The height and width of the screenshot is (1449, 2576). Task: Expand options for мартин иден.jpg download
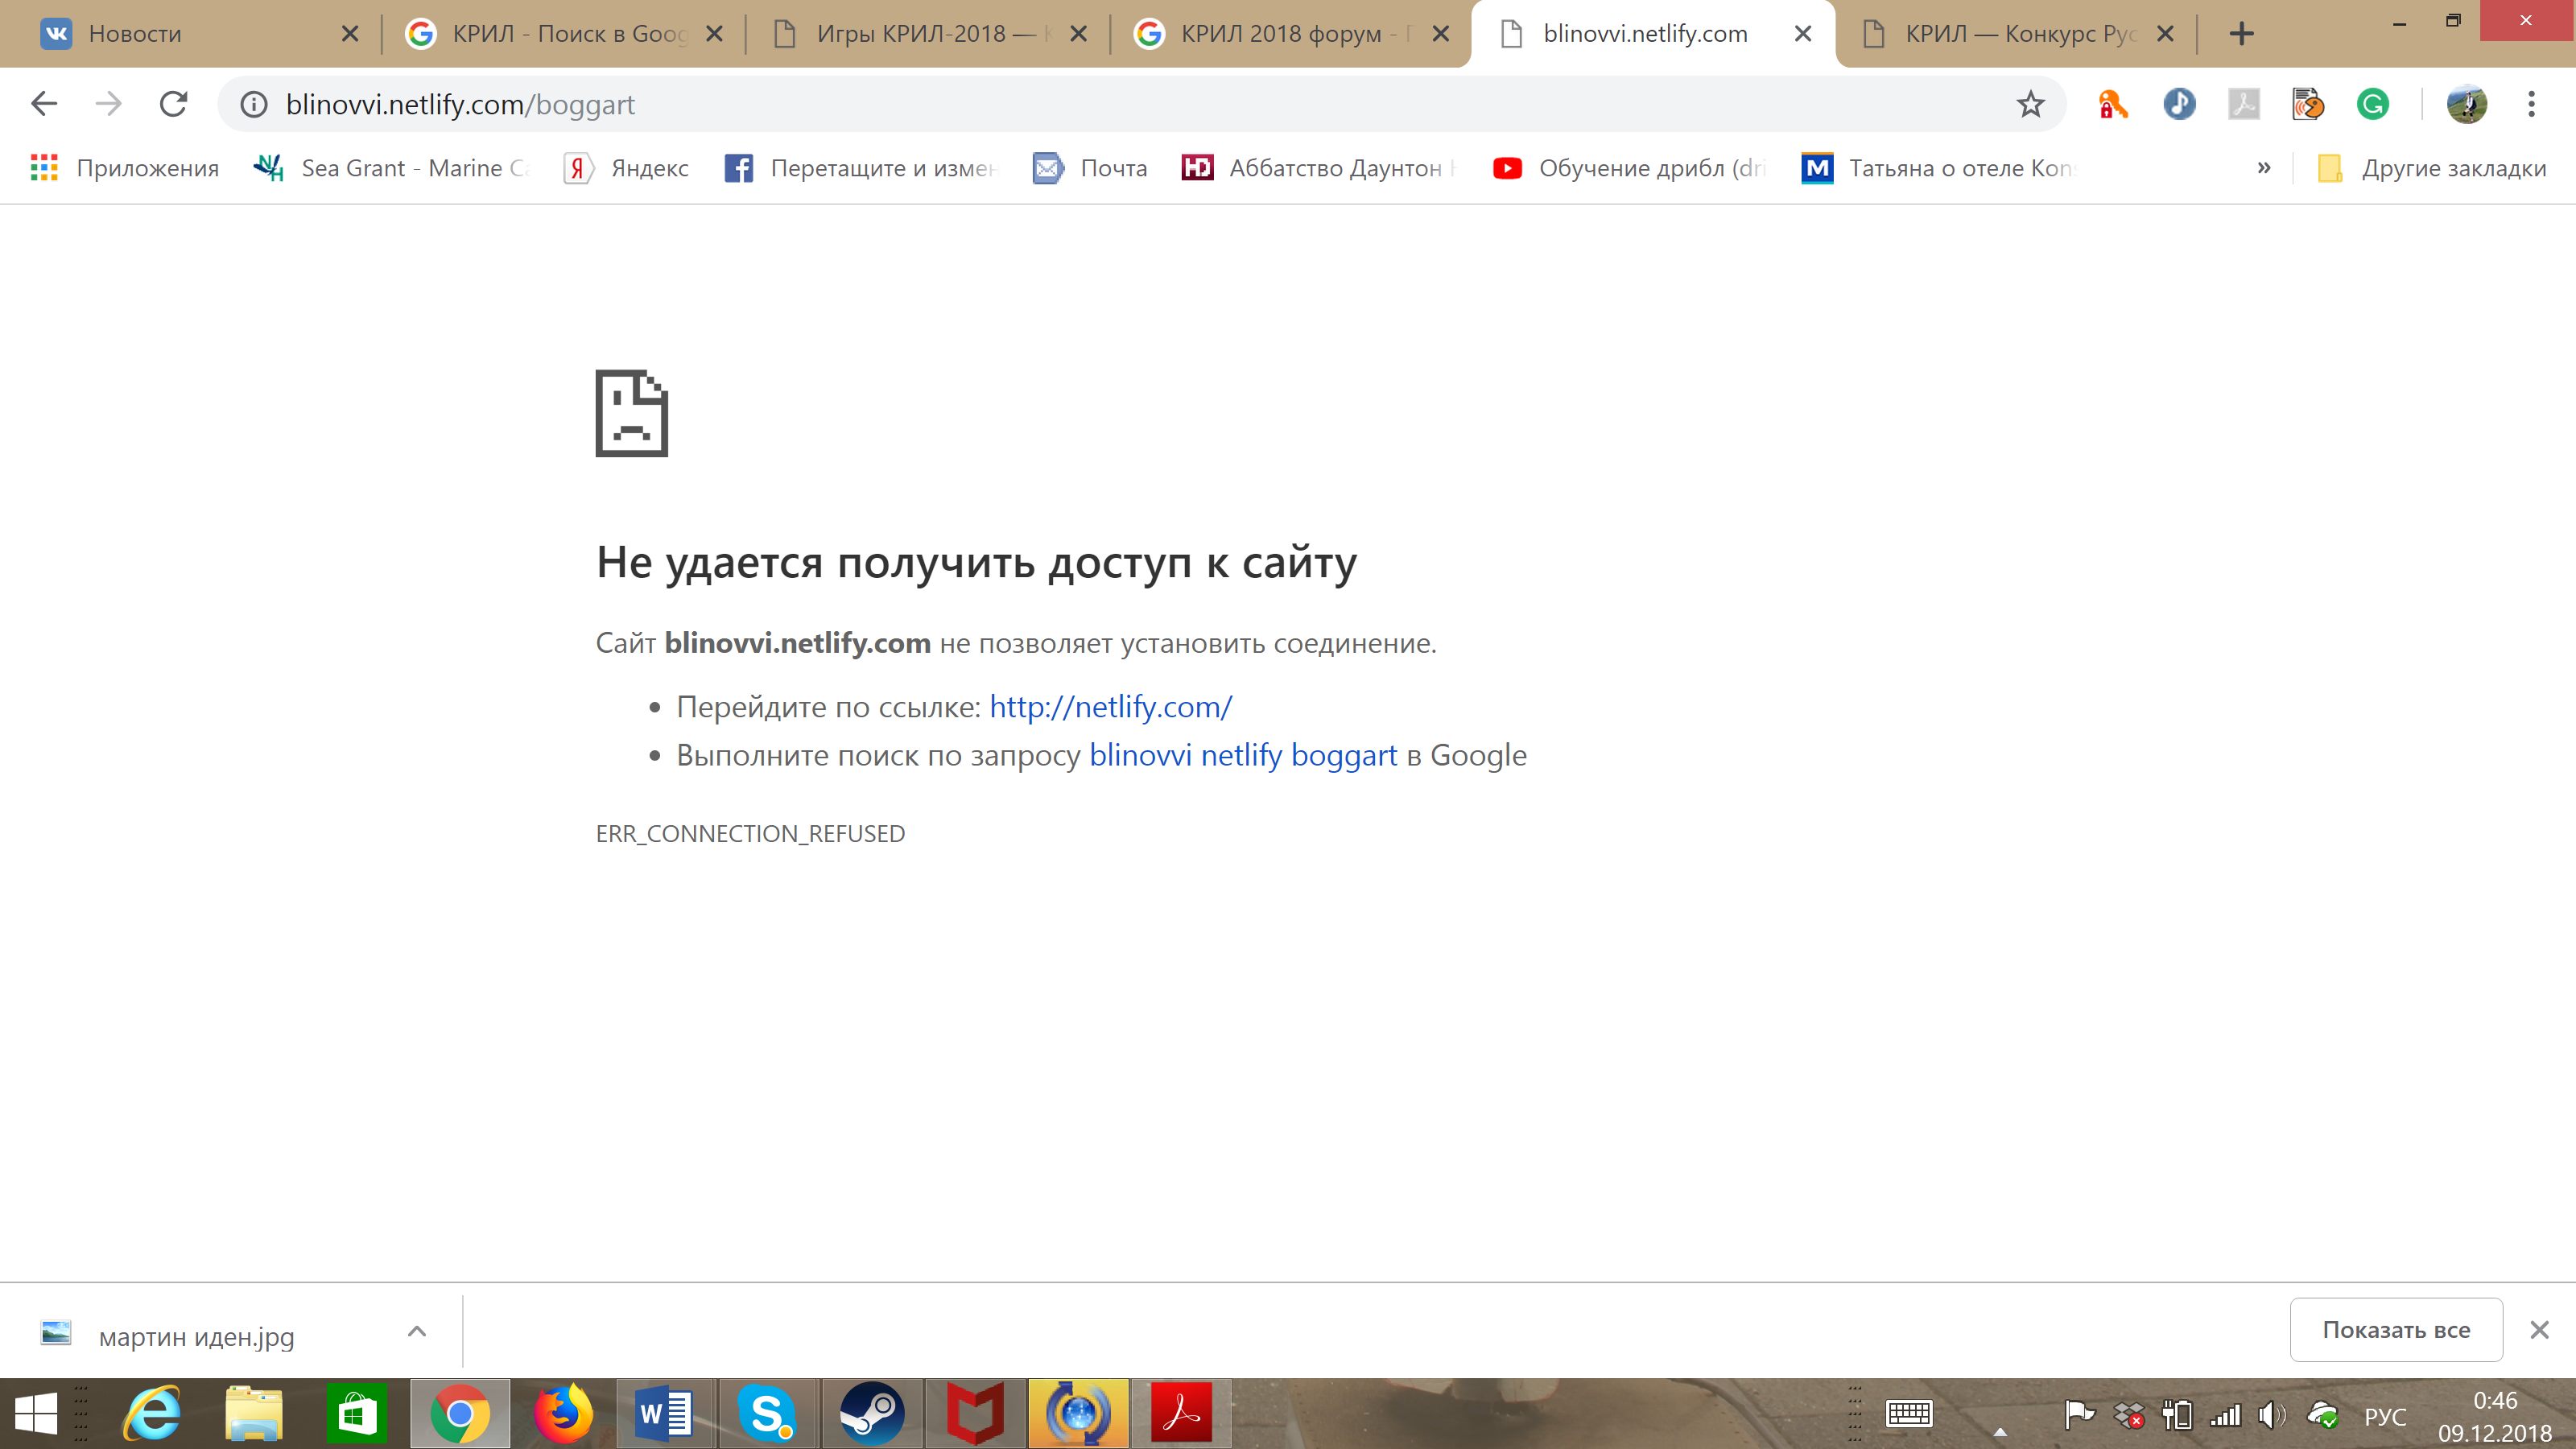417,1331
